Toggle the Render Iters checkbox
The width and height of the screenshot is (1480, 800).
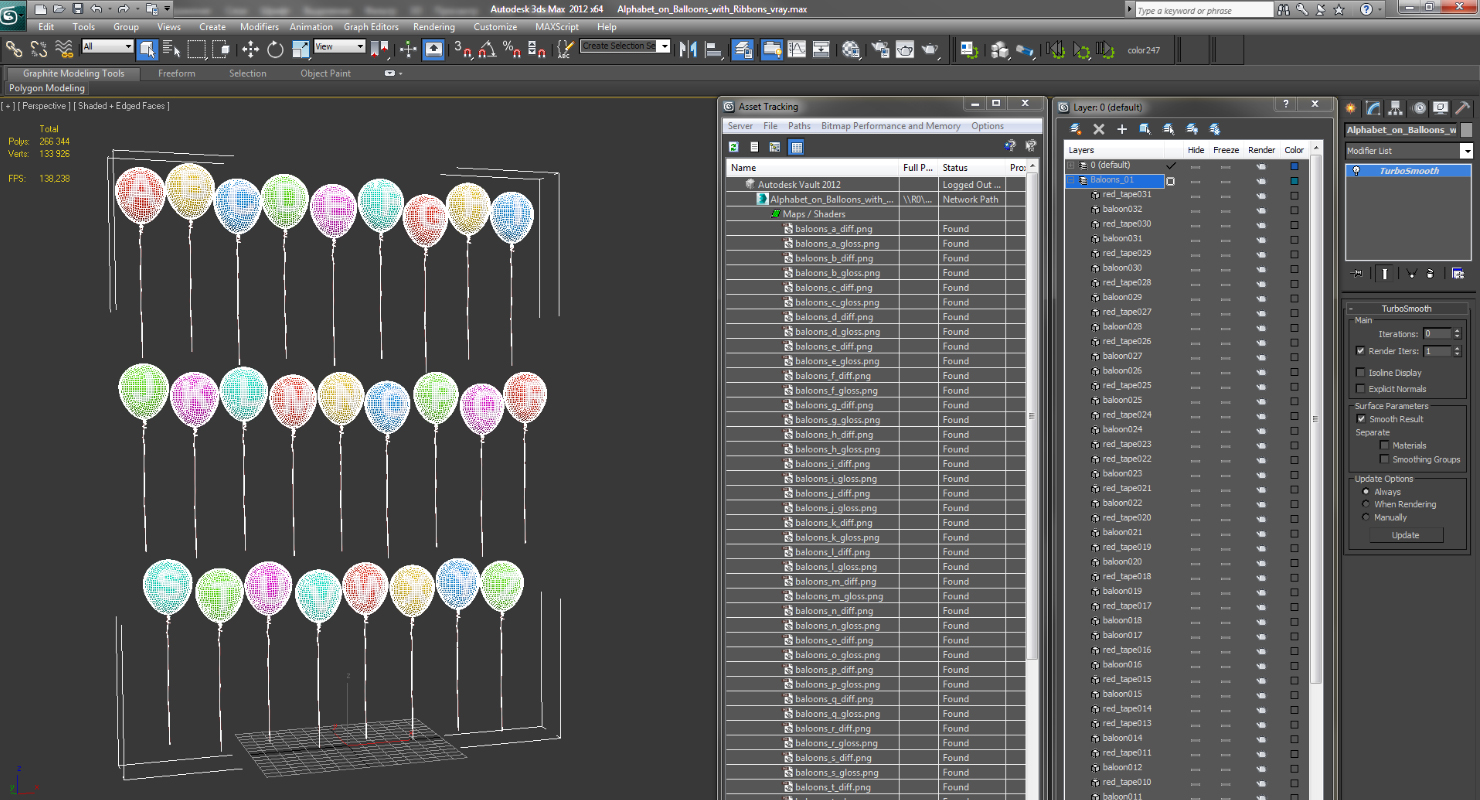(x=1360, y=351)
